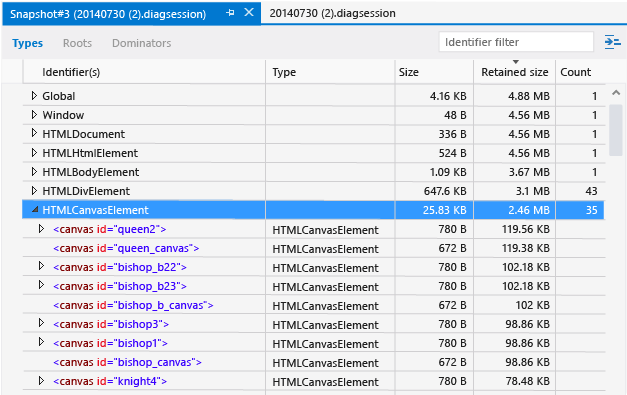Screen dimensions: 627x395
Task: Expand the canvas bishop3 row
Action: point(41,323)
